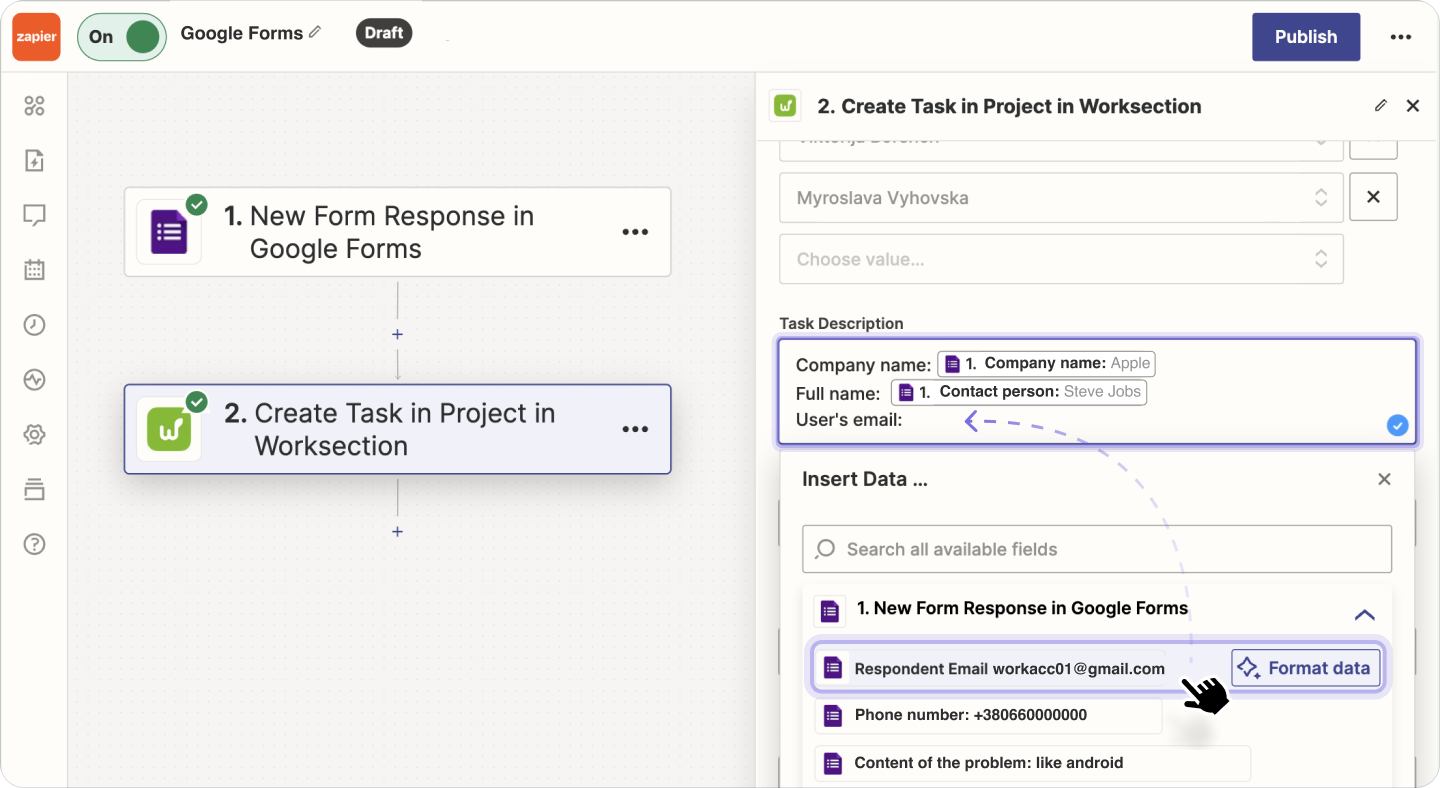This screenshot has height=788, width=1440.
Task: Click the Publish button
Action: (1305, 37)
